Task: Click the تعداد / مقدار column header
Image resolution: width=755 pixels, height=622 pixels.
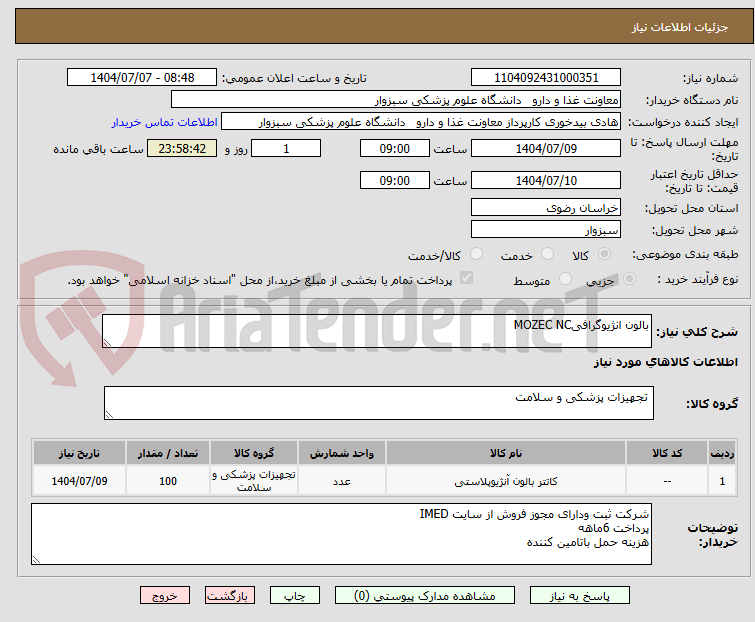Action: tap(168, 453)
